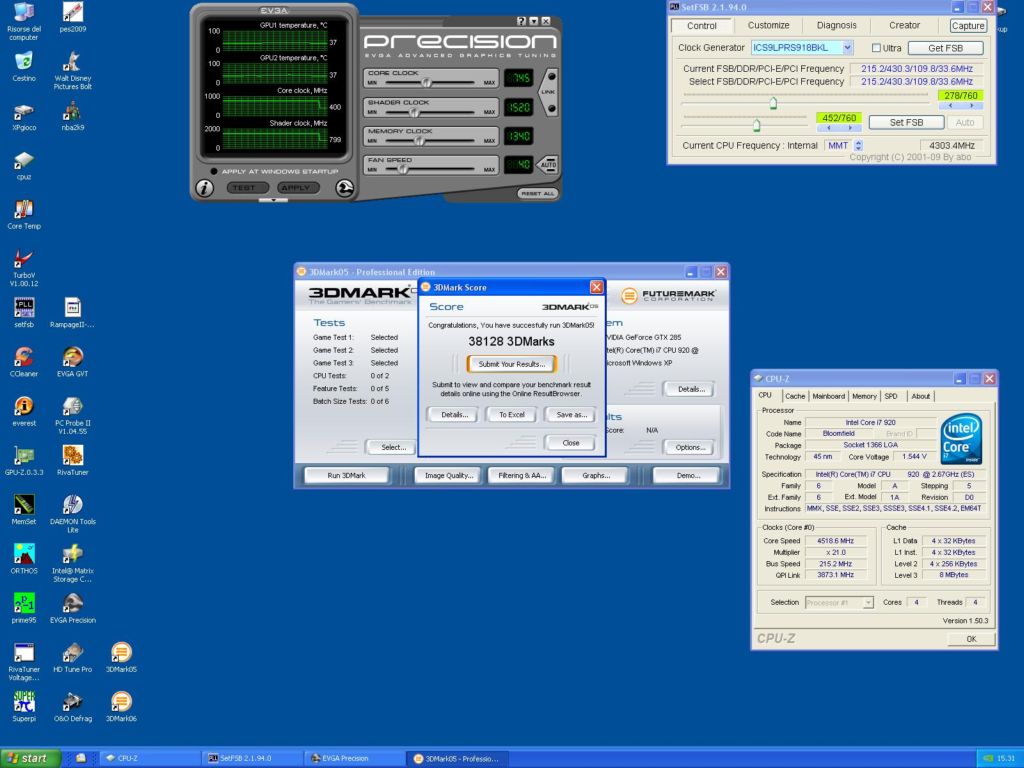Select the XPgioco desktop icon
The height and width of the screenshot is (768, 1024).
click(24, 116)
